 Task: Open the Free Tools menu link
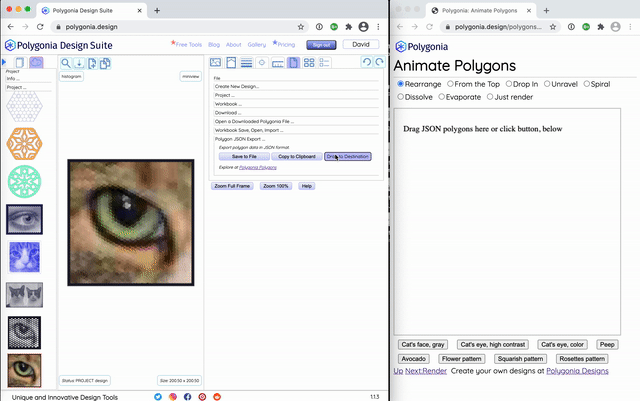click(187, 45)
